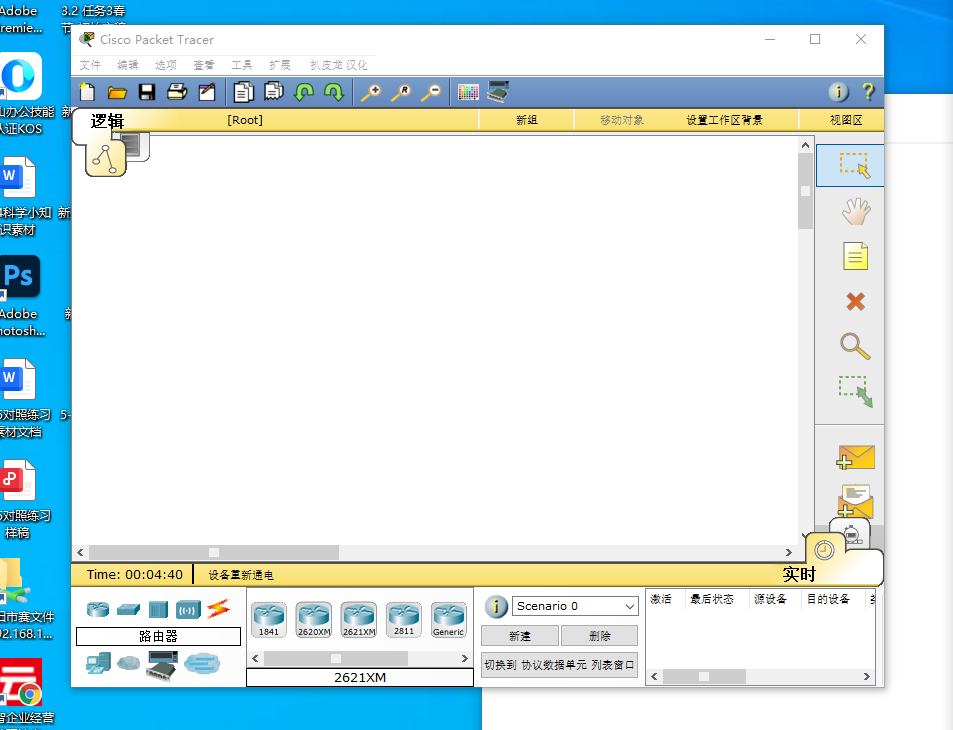The image size is (953, 730).
Task: Choose the Select tool
Action: [x=850, y=165]
